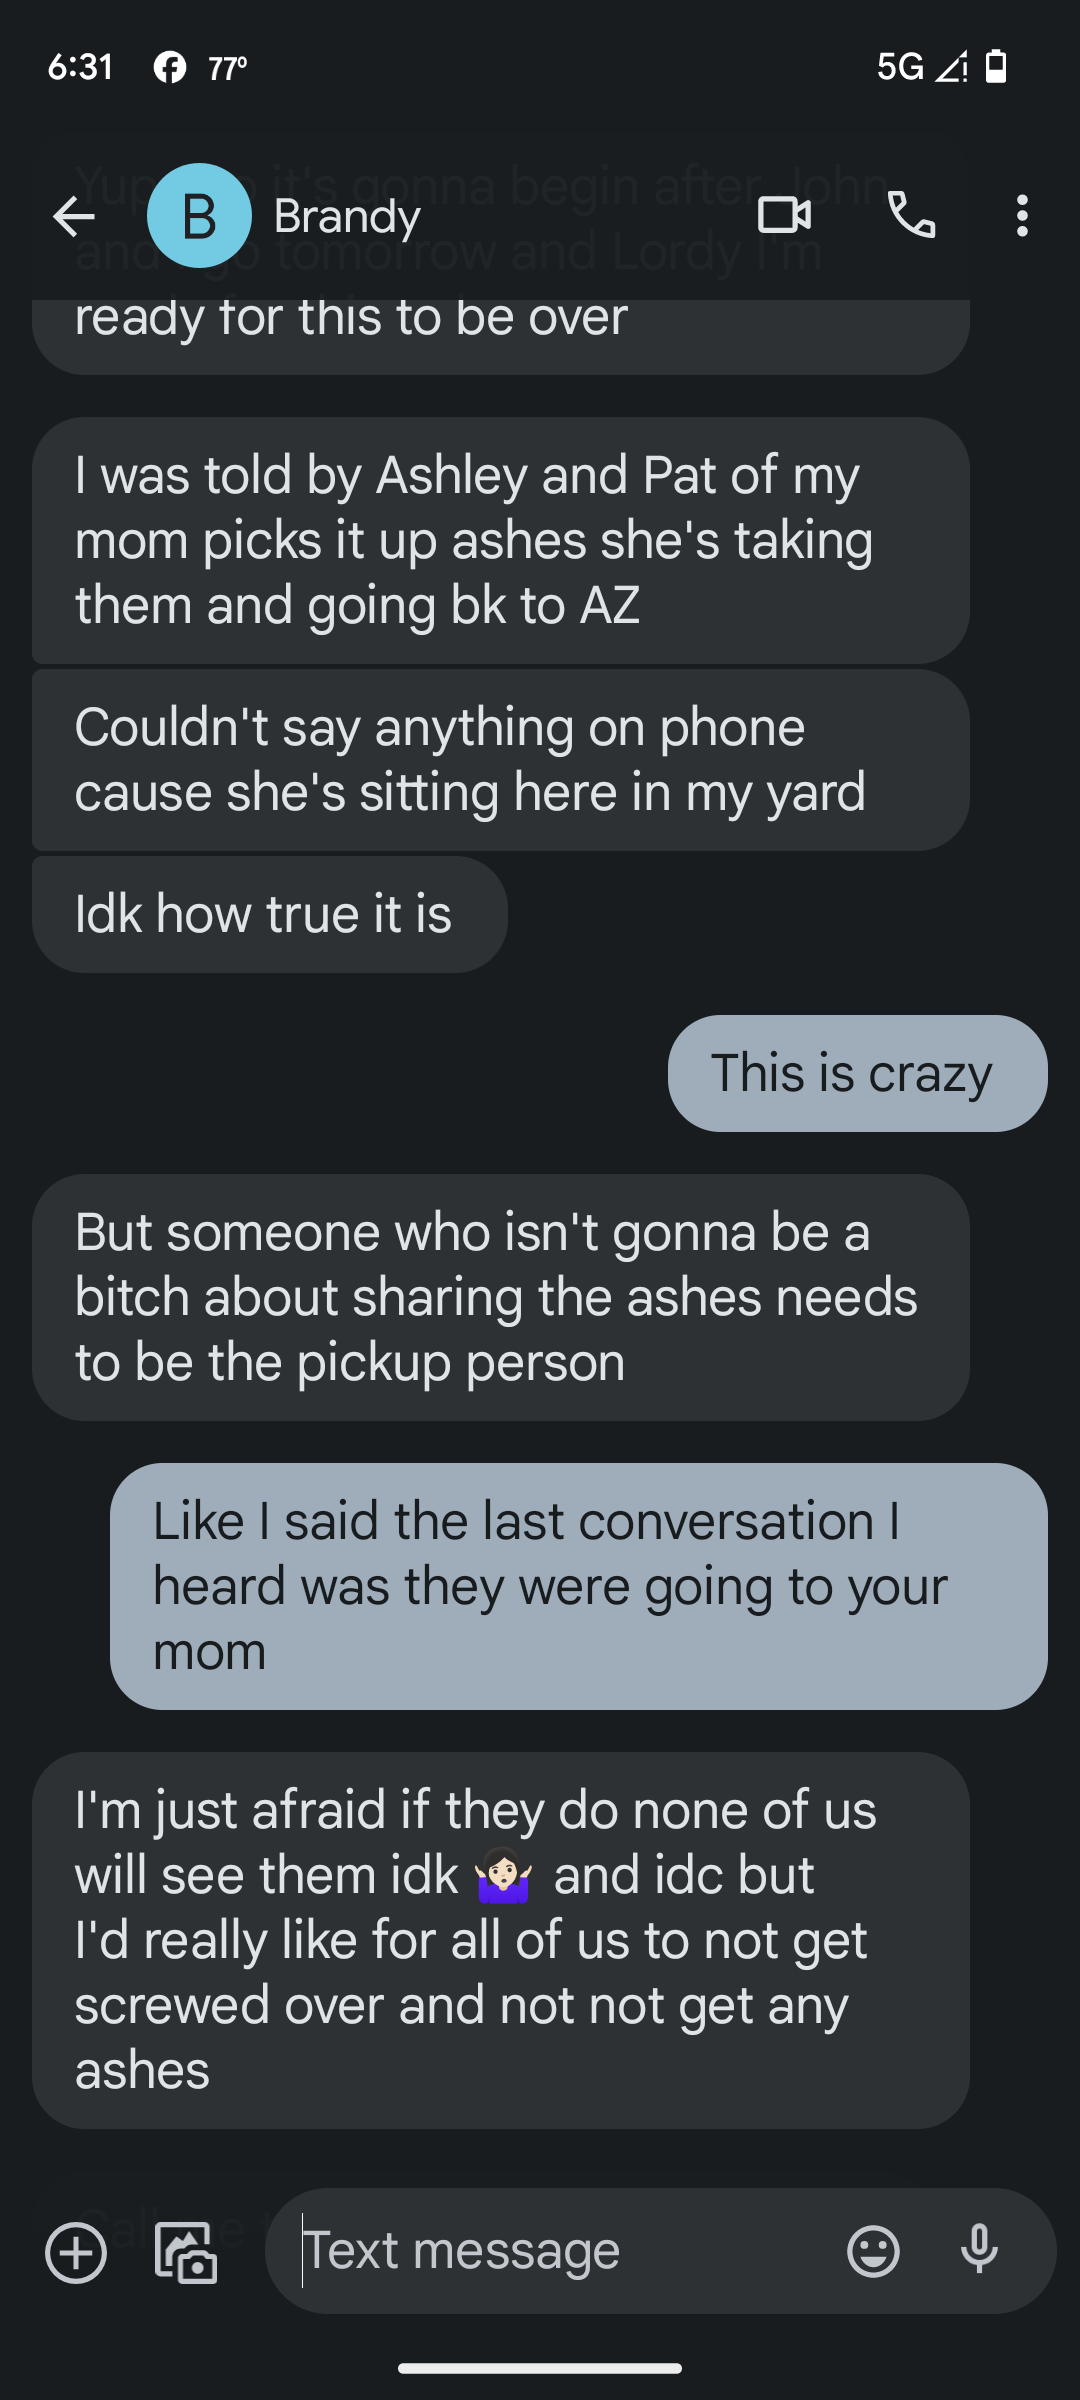Tap the bottom navigation gesture bar

[540, 2368]
